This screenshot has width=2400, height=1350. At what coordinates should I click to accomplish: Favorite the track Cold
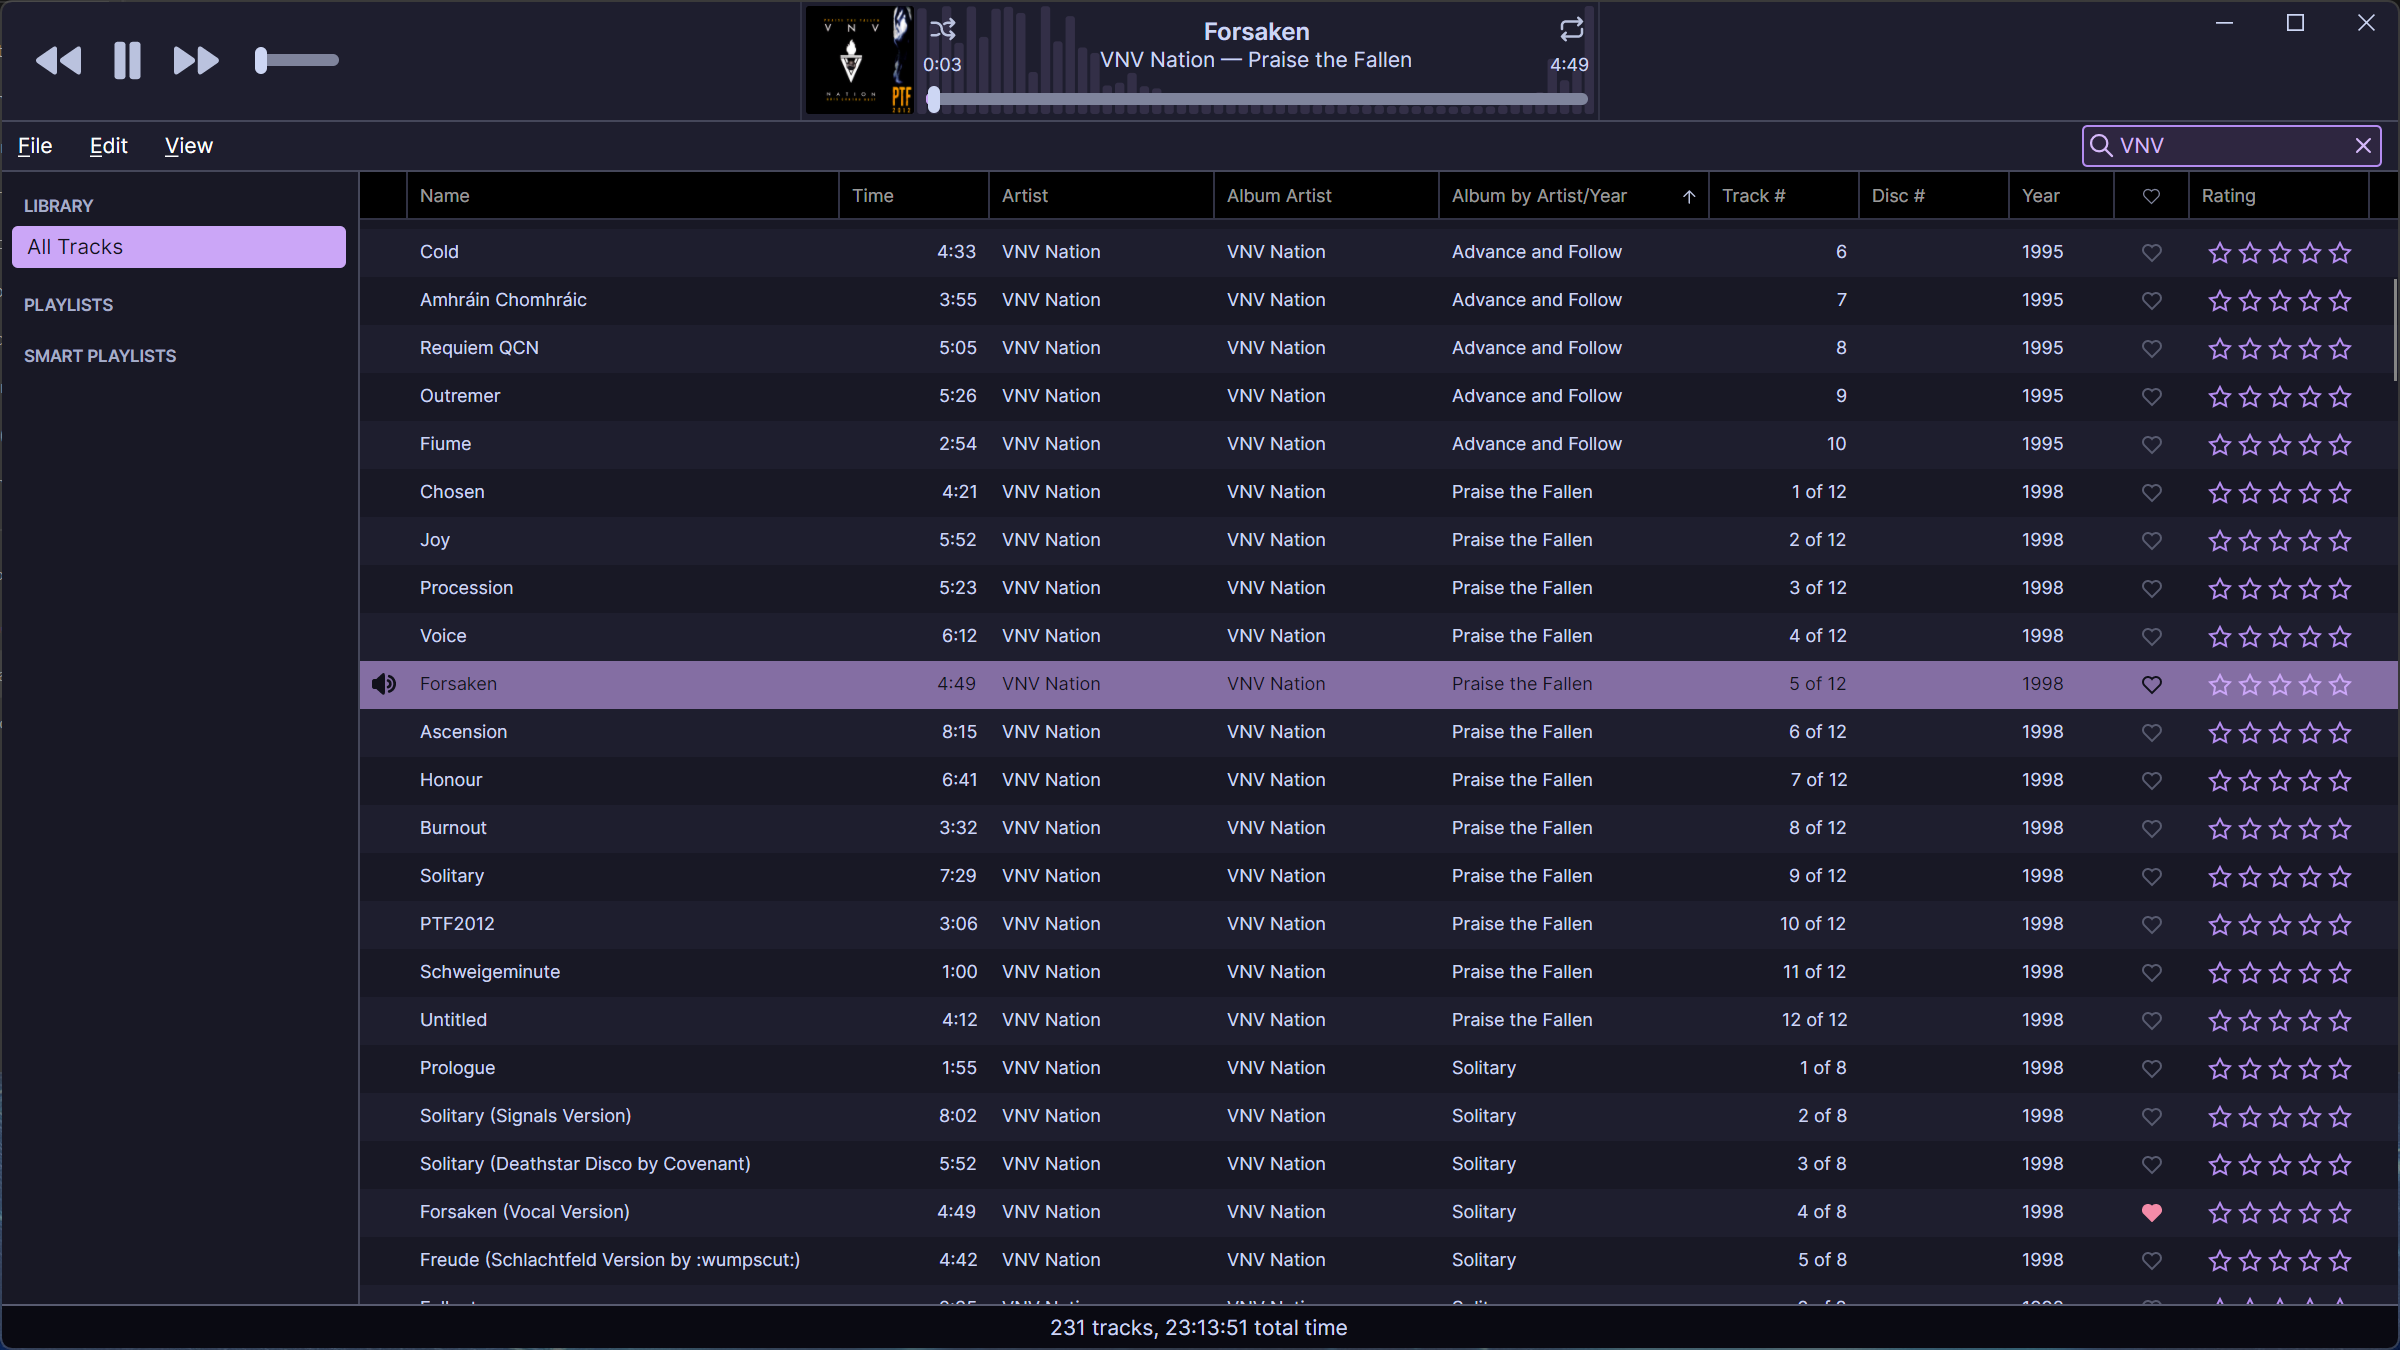tap(2152, 253)
